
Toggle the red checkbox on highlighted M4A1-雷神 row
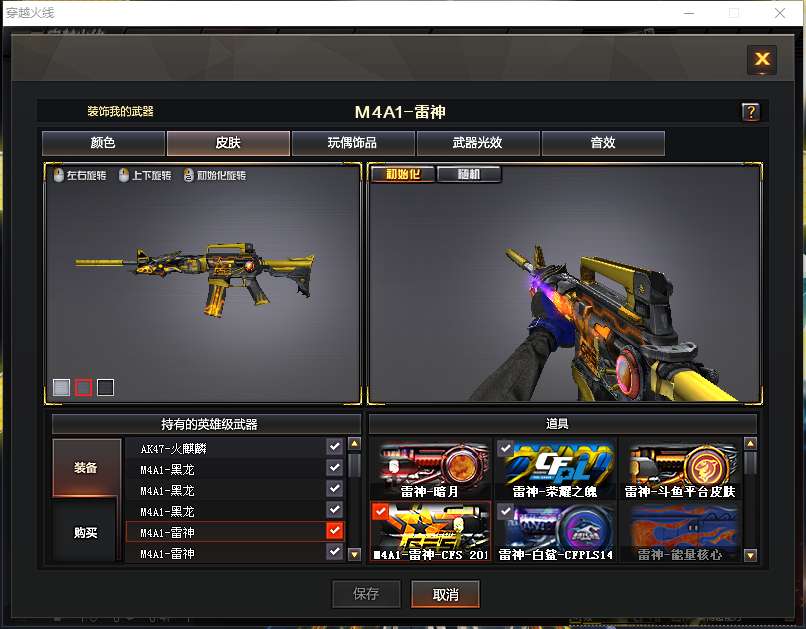pos(335,531)
